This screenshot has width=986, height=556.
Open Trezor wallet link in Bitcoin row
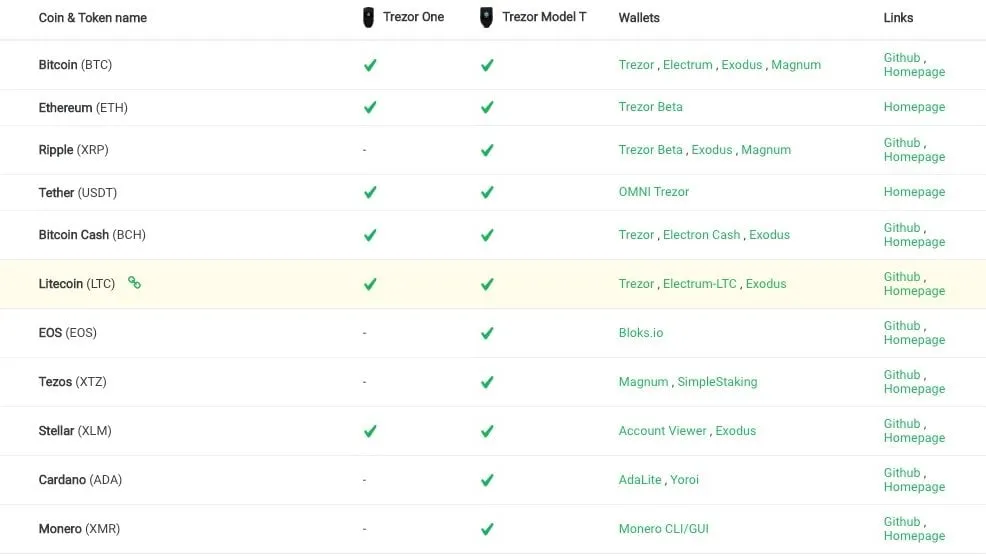pos(636,65)
